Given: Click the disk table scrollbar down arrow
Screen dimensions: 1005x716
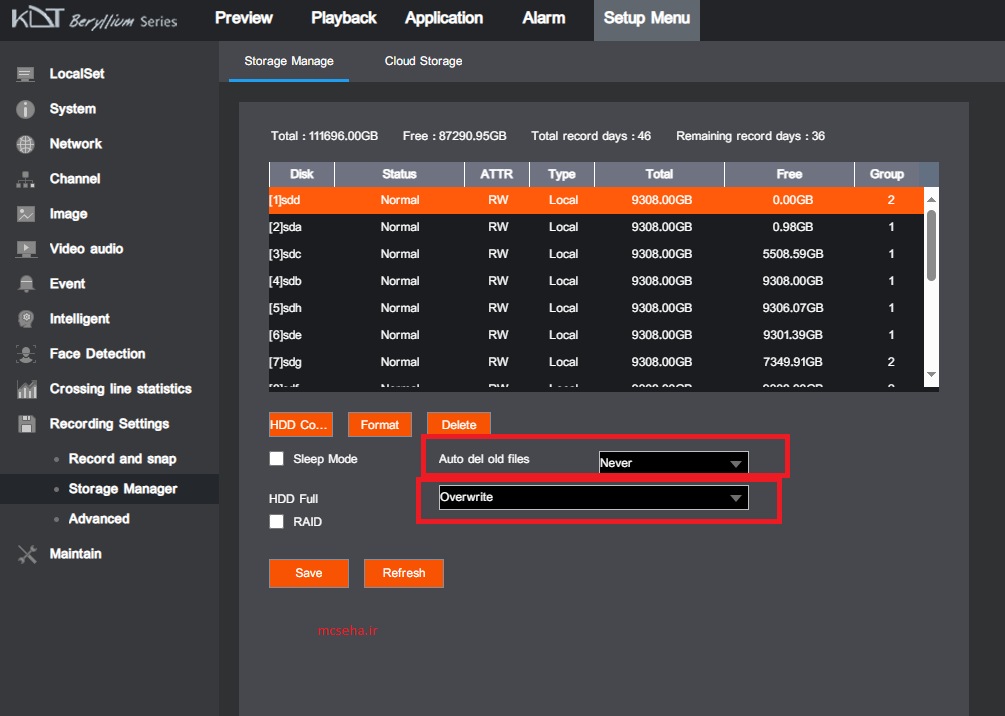Looking at the screenshot, I should click(x=931, y=374).
